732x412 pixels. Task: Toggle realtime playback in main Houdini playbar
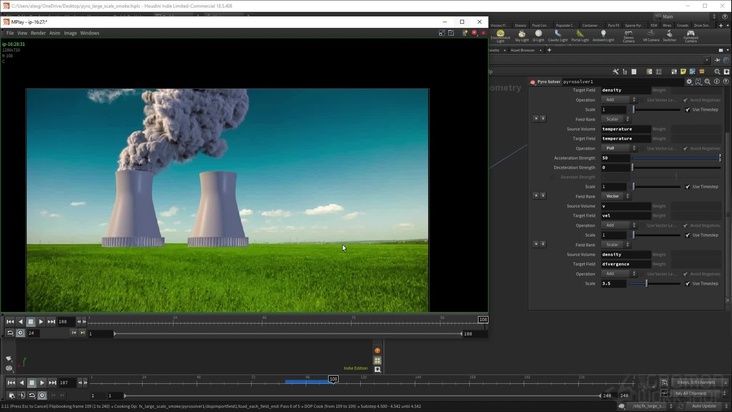pos(42,395)
